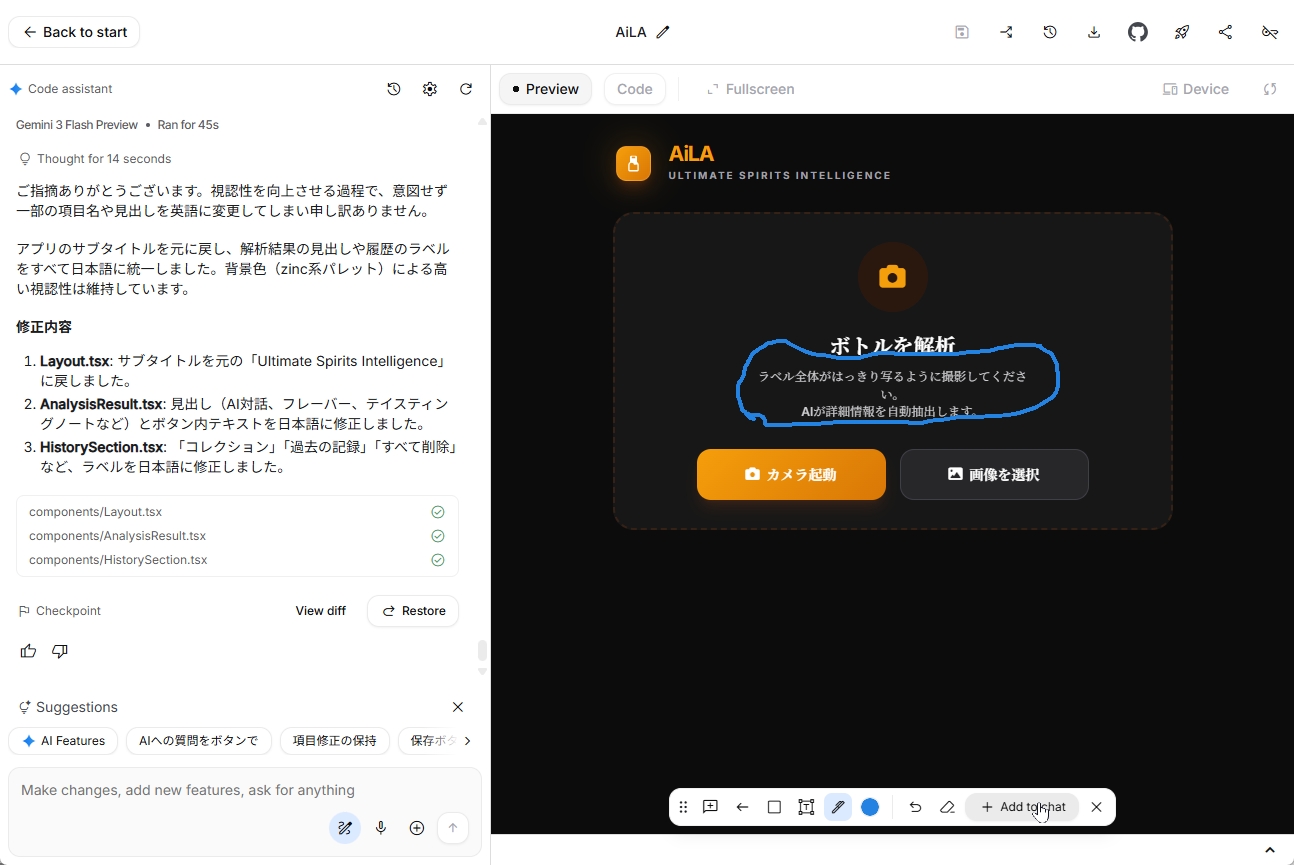This screenshot has width=1294, height=865.
Task: Click the plus icon to add attachments
Action: (417, 828)
